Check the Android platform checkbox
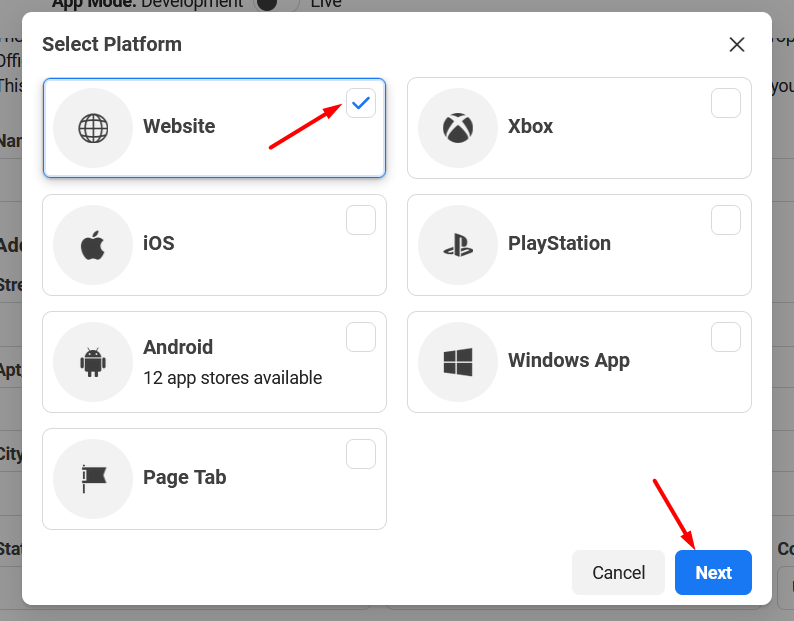Image resolution: width=794 pixels, height=621 pixels. coord(361,337)
